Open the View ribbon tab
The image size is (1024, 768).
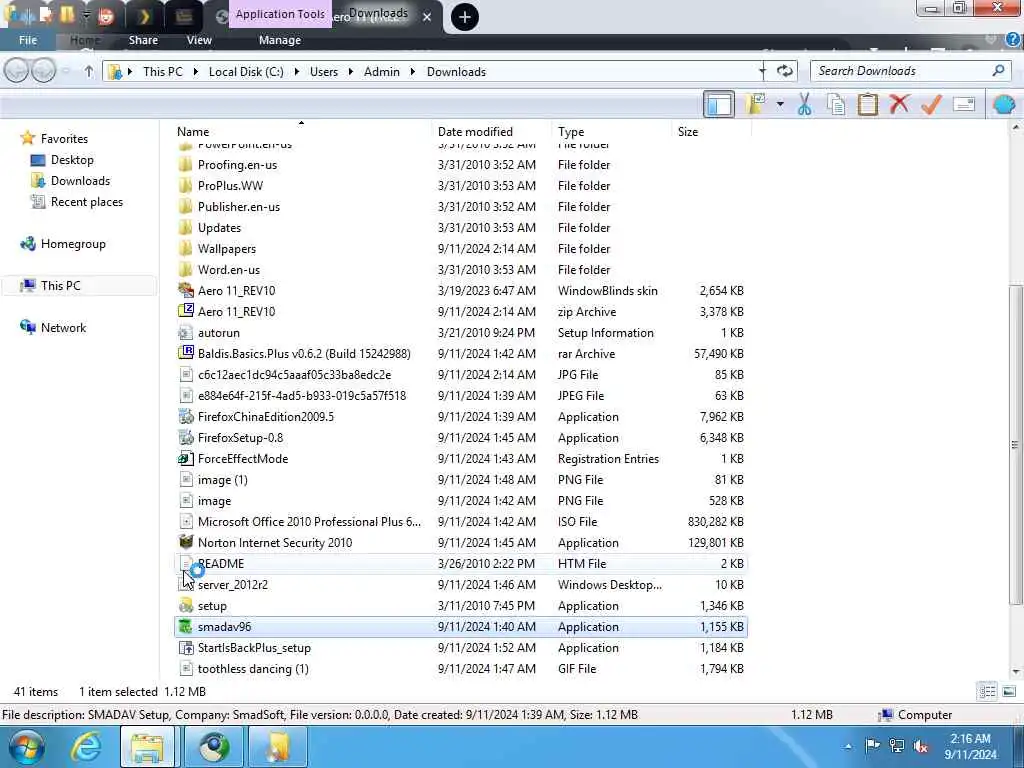click(x=199, y=40)
